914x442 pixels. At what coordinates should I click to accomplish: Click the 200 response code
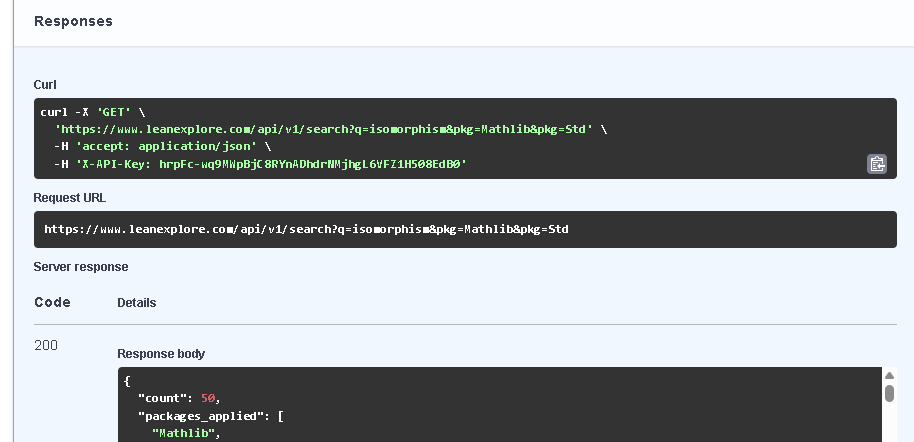pos(46,345)
